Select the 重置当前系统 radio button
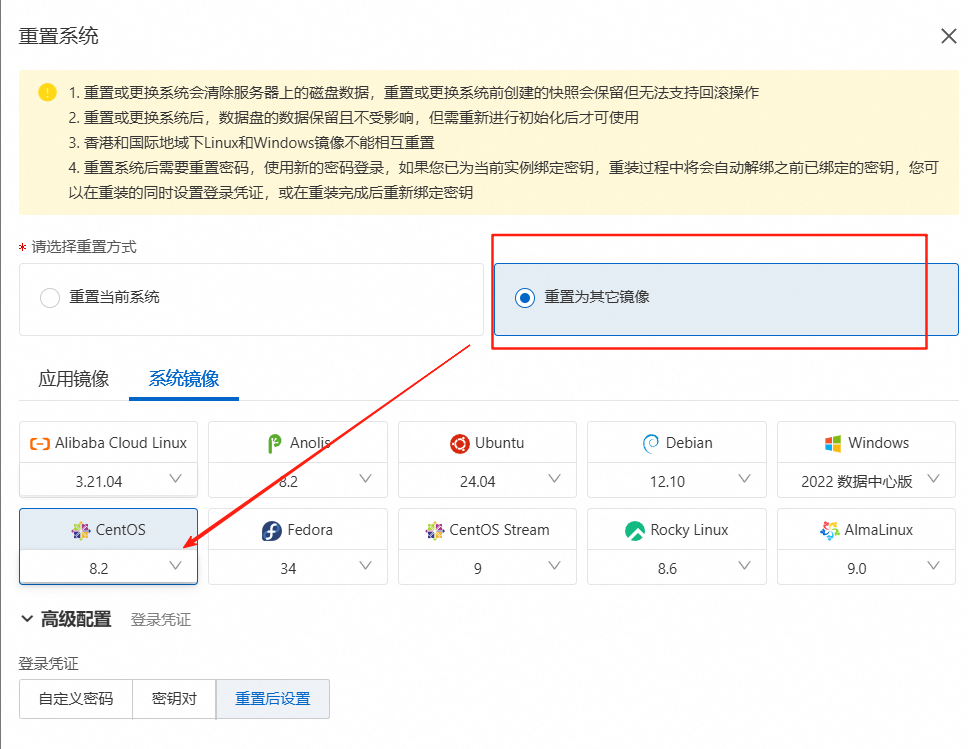 (x=50, y=298)
